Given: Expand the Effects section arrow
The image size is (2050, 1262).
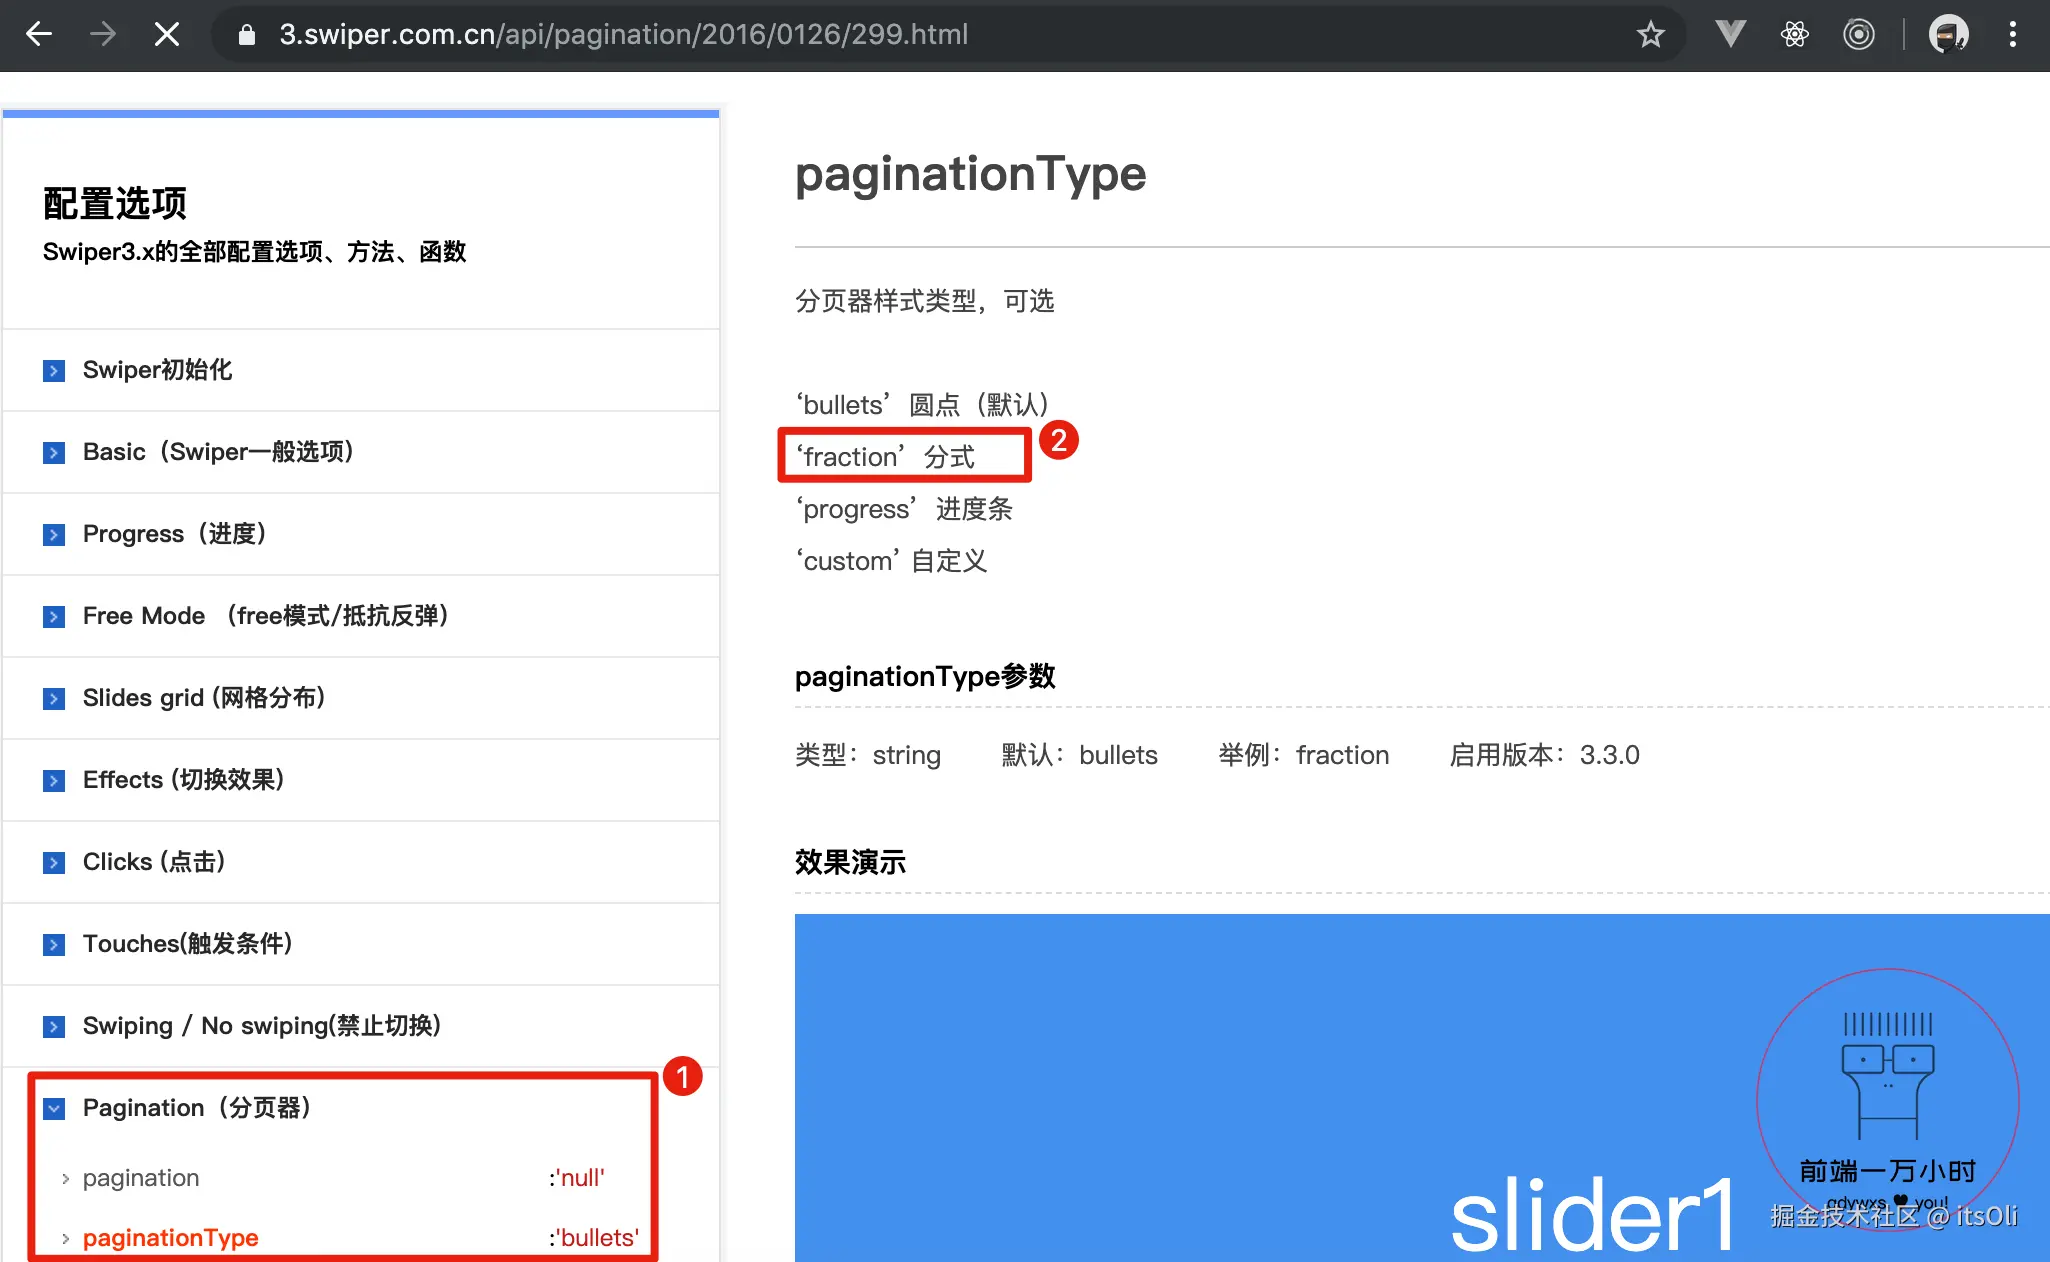Looking at the screenshot, I should (54, 781).
